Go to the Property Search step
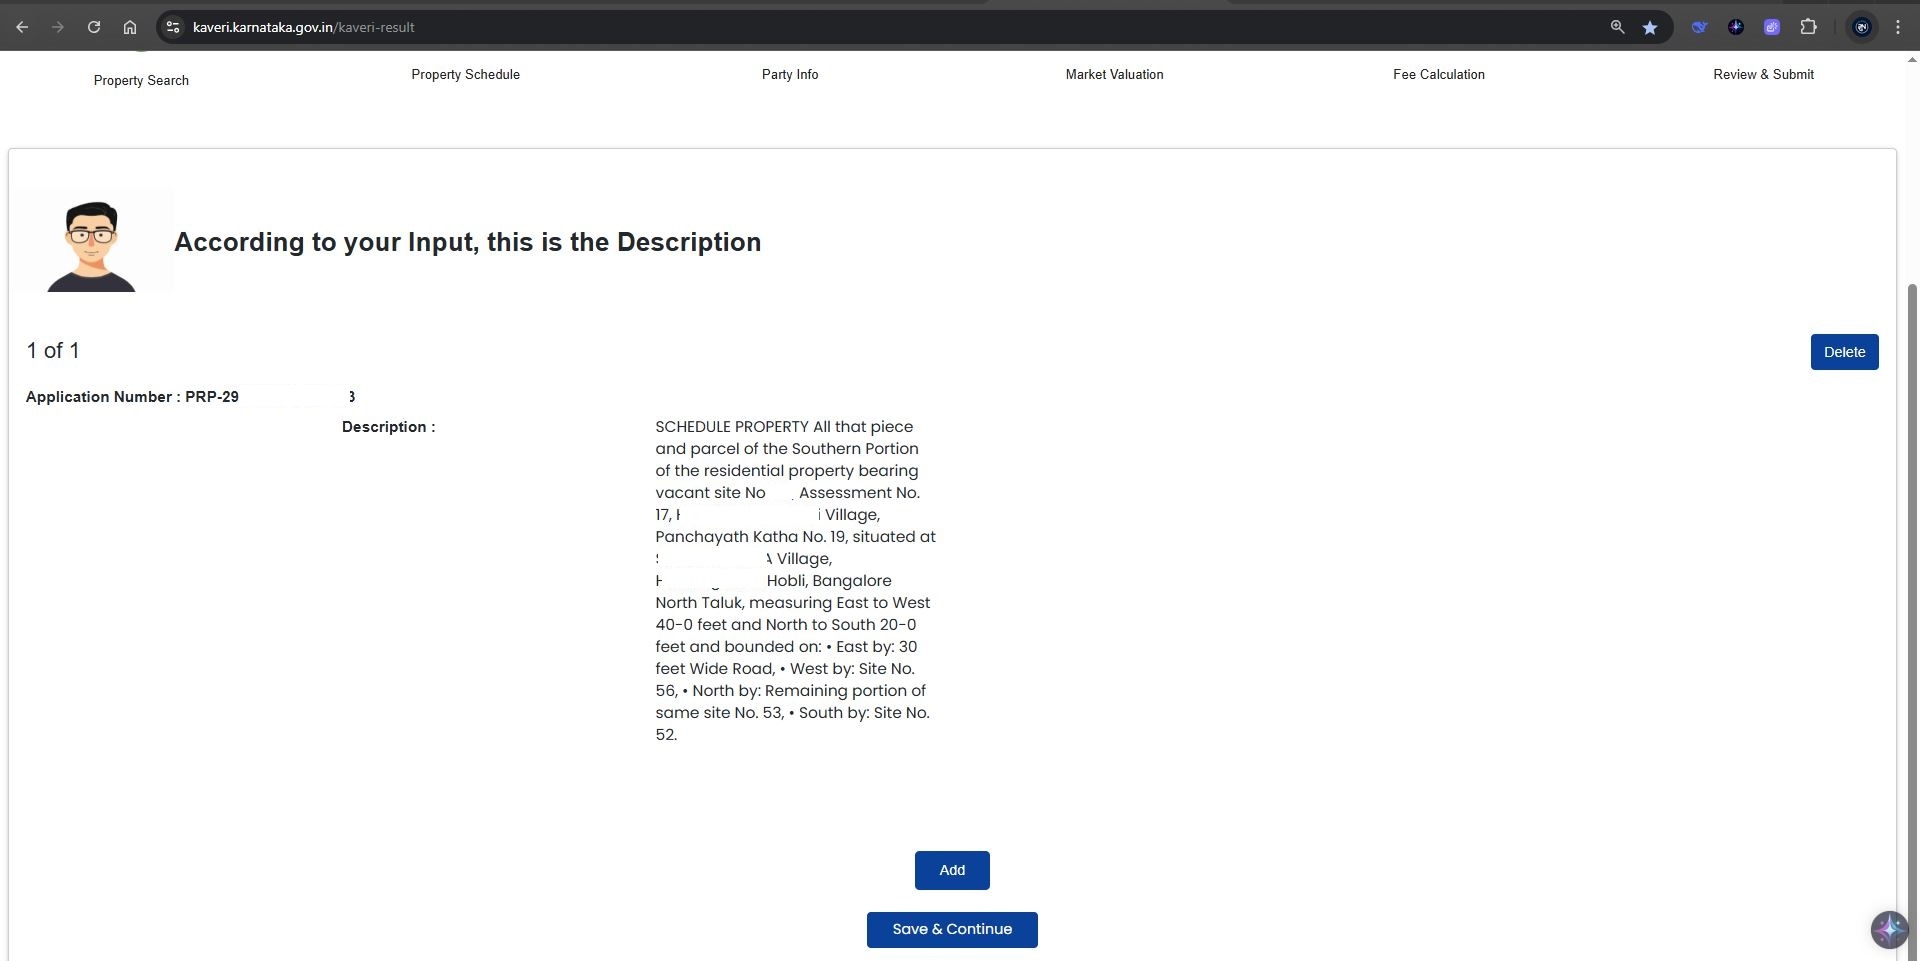The image size is (1920, 961). pos(141,80)
